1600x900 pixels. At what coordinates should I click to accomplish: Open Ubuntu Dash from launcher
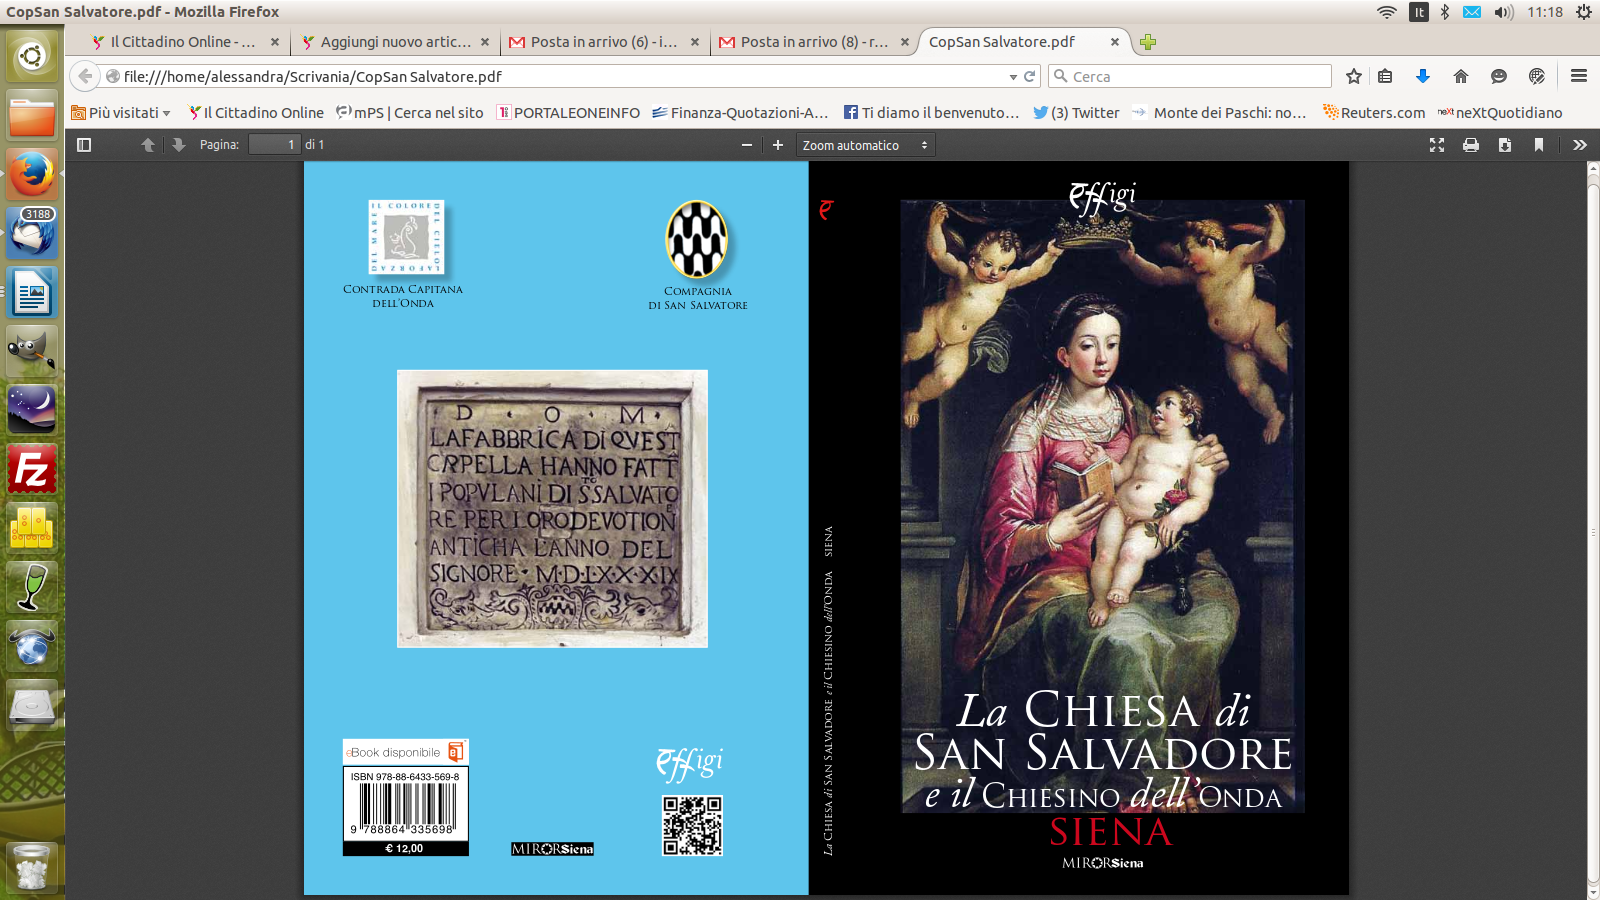[x=32, y=56]
